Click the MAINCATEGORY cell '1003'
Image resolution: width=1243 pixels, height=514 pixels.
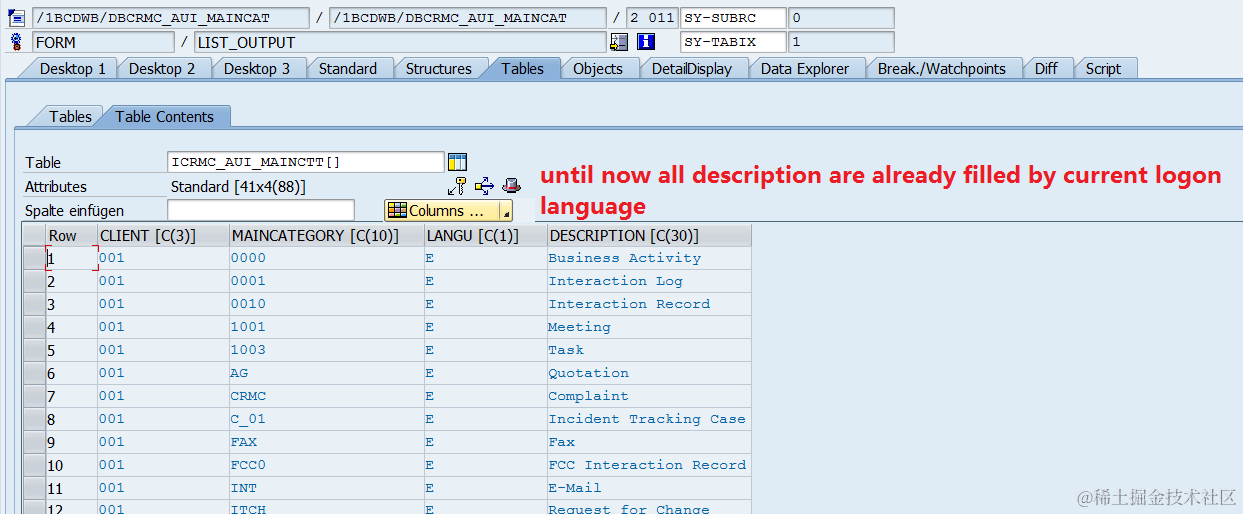coord(327,350)
